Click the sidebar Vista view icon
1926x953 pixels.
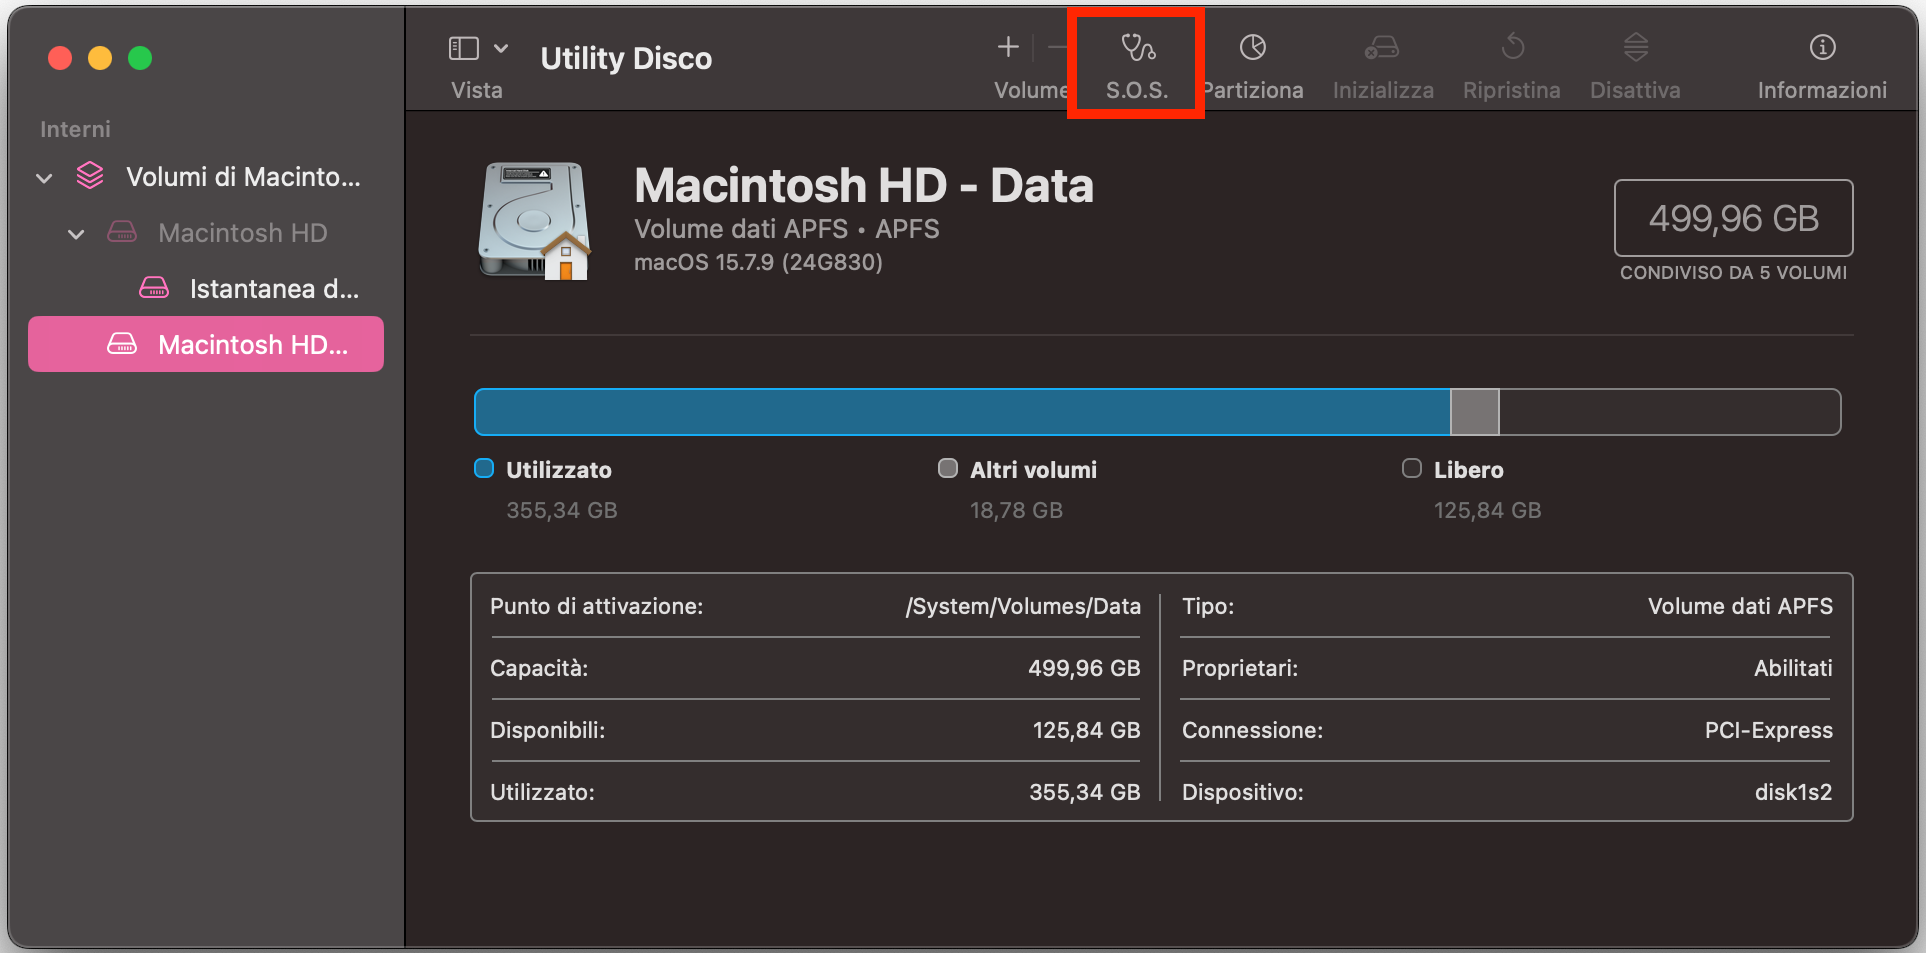[463, 48]
